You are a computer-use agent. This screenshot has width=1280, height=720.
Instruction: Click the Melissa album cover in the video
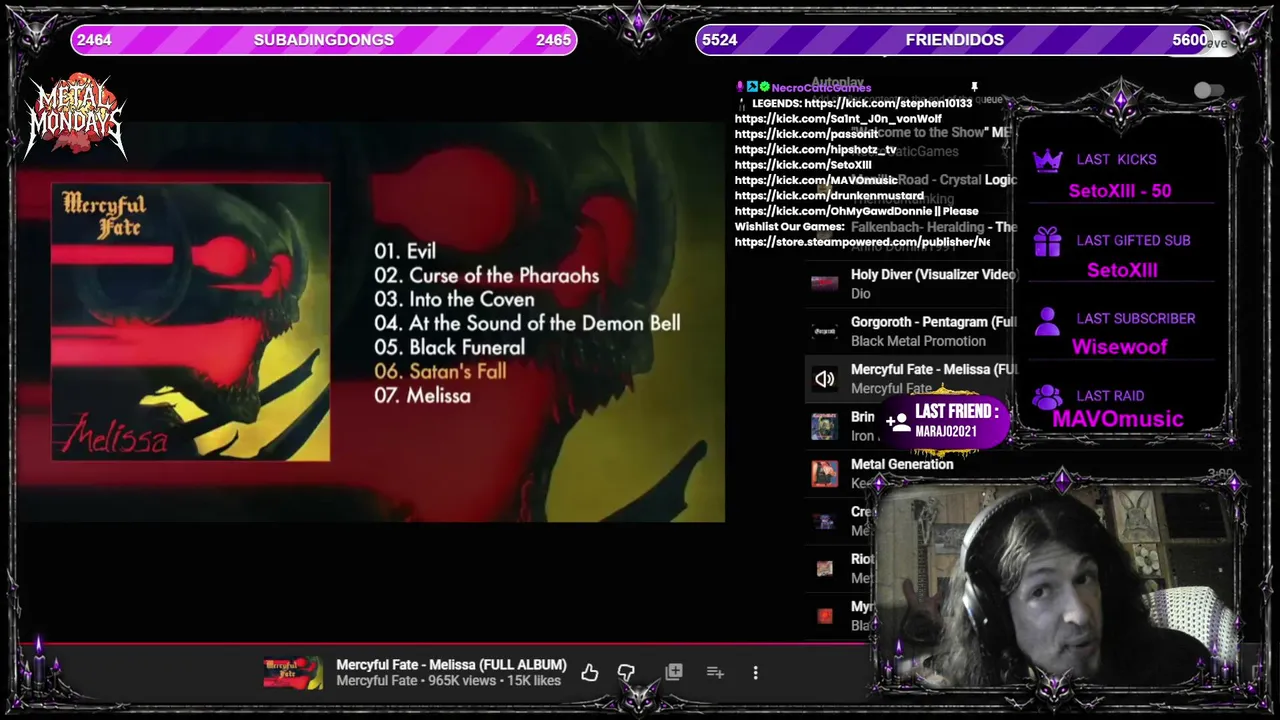(x=191, y=322)
